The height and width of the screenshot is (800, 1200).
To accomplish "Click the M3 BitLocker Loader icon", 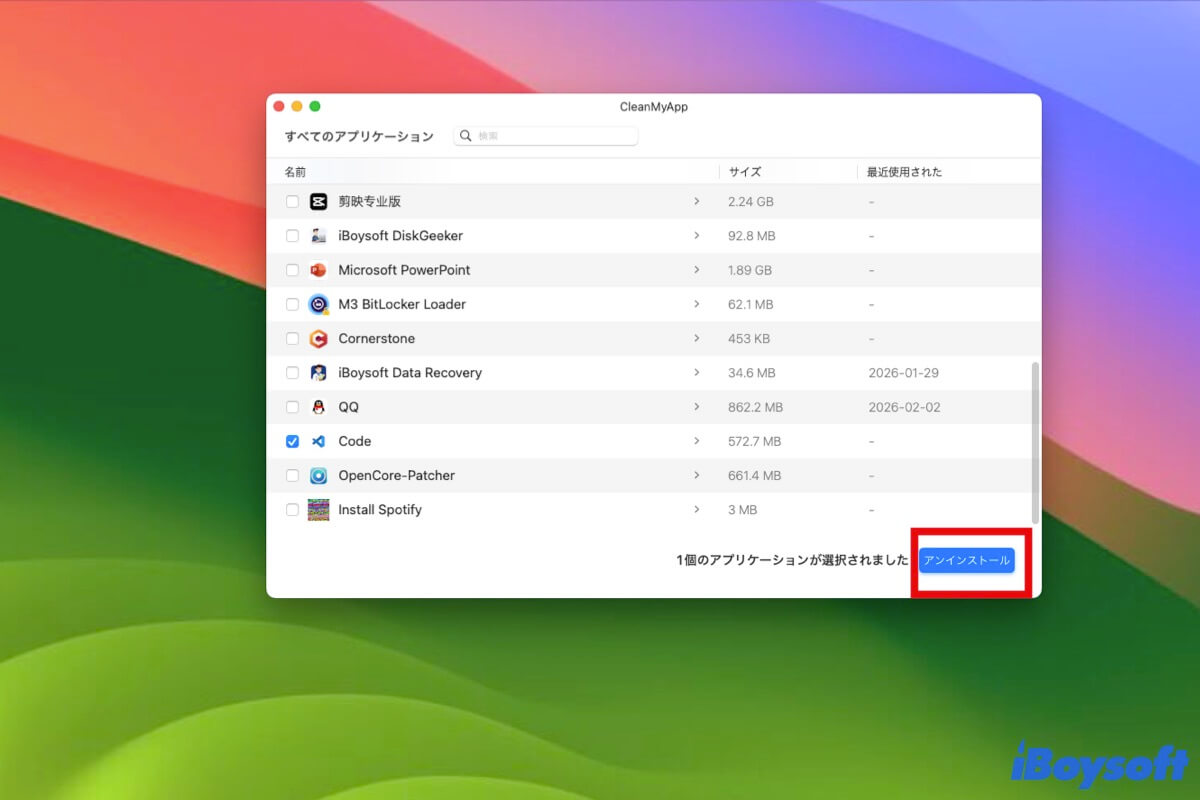I will pyautogui.click(x=320, y=304).
